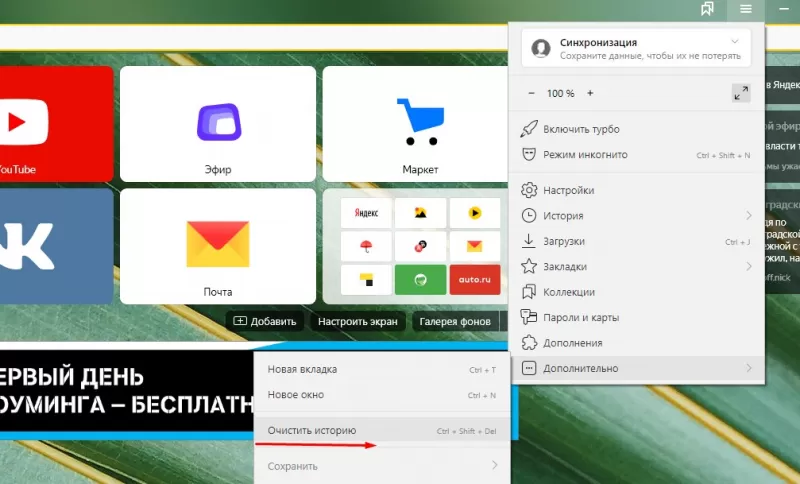Image resolution: width=800 pixels, height=484 pixels.
Task: Click the Дополнительно dots icon
Action: pyautogui.click(x=529, y=368)
